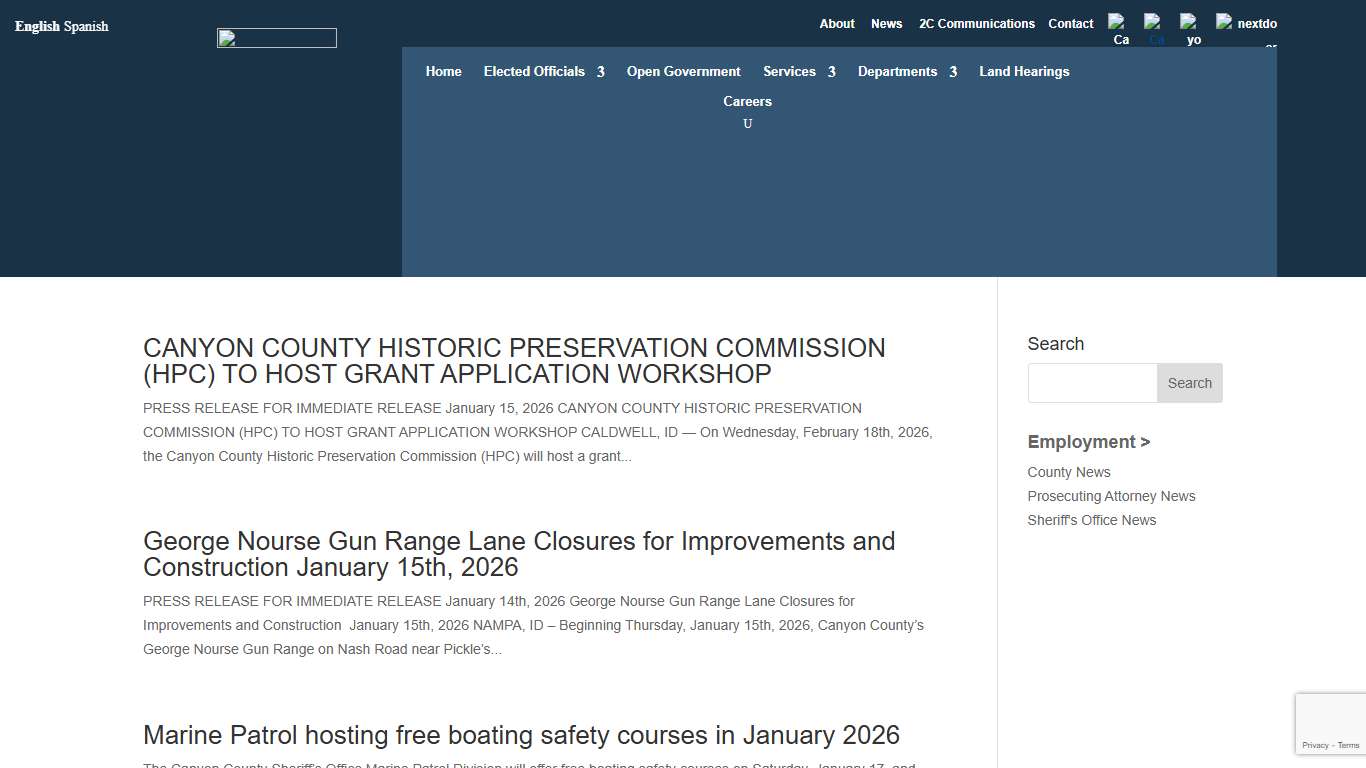Switch language to Spanish
This screenshot has height=768, width=1366.
(x=86, y=26)
